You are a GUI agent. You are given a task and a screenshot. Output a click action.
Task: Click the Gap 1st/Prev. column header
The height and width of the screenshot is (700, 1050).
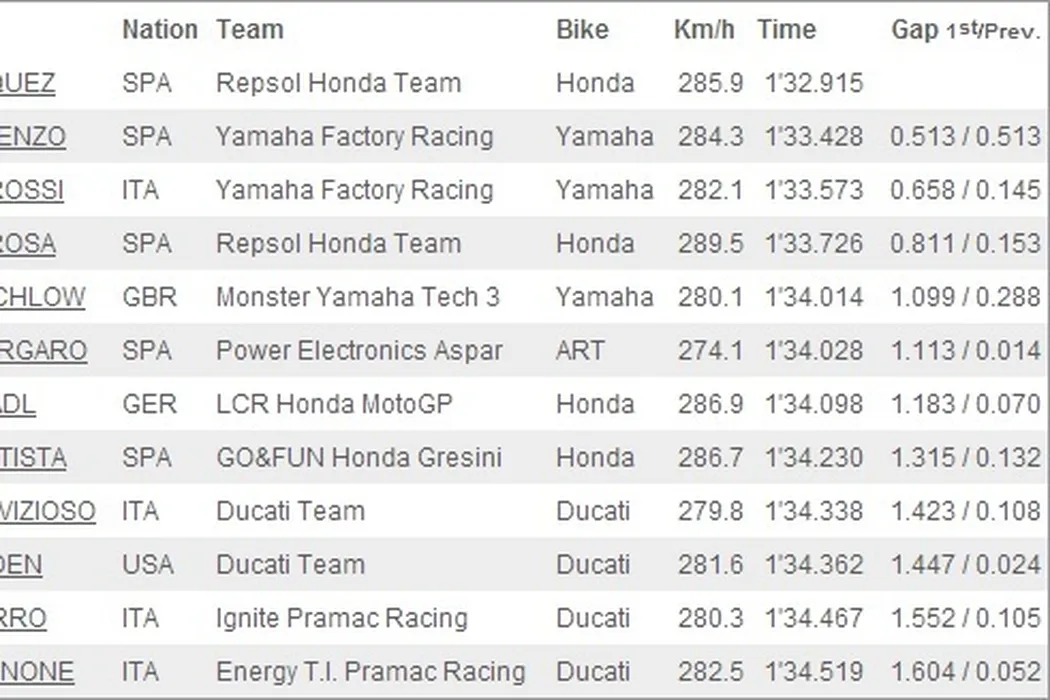[965, 30]
